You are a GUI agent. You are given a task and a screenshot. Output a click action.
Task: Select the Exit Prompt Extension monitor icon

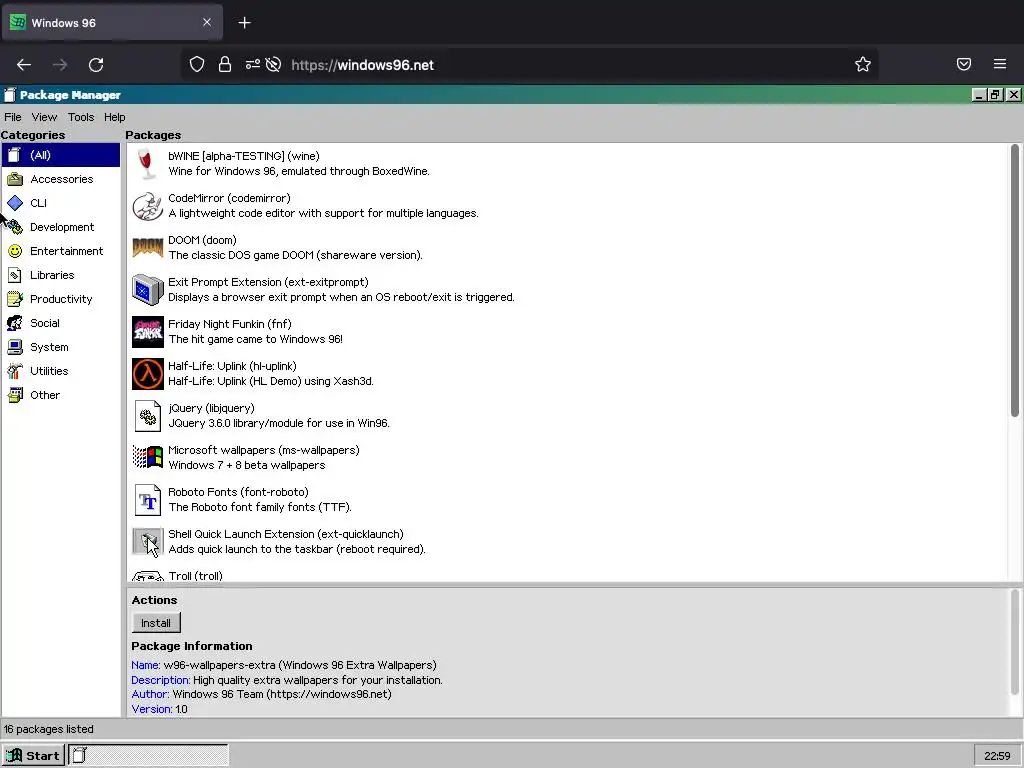[148, 289]
